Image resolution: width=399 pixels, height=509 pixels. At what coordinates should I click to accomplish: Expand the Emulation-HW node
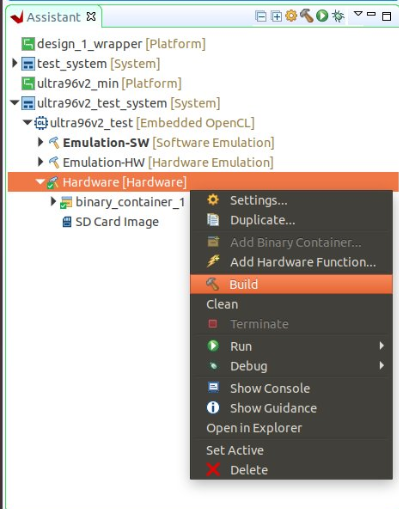tap(40, 162)
